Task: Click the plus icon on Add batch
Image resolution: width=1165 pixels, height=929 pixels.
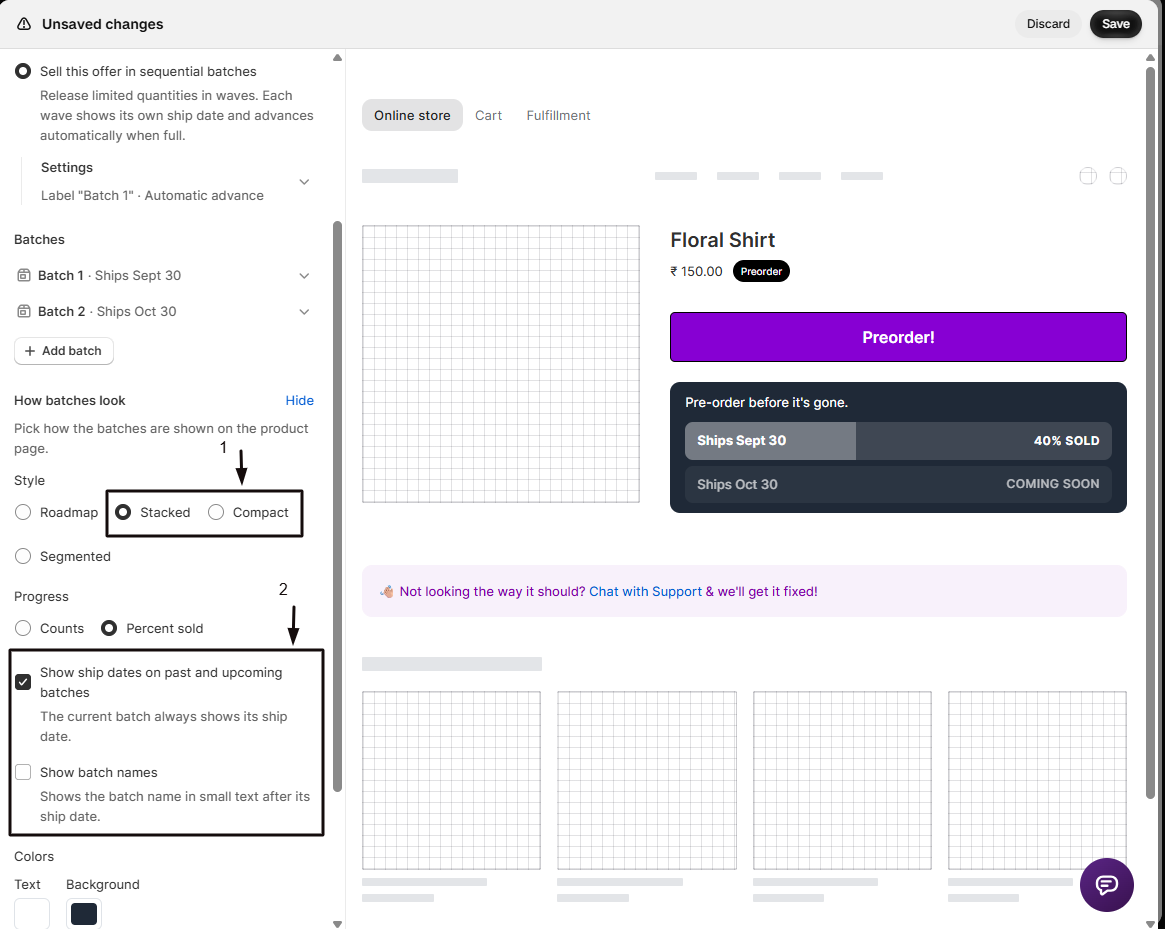Action: click(30, 351)
